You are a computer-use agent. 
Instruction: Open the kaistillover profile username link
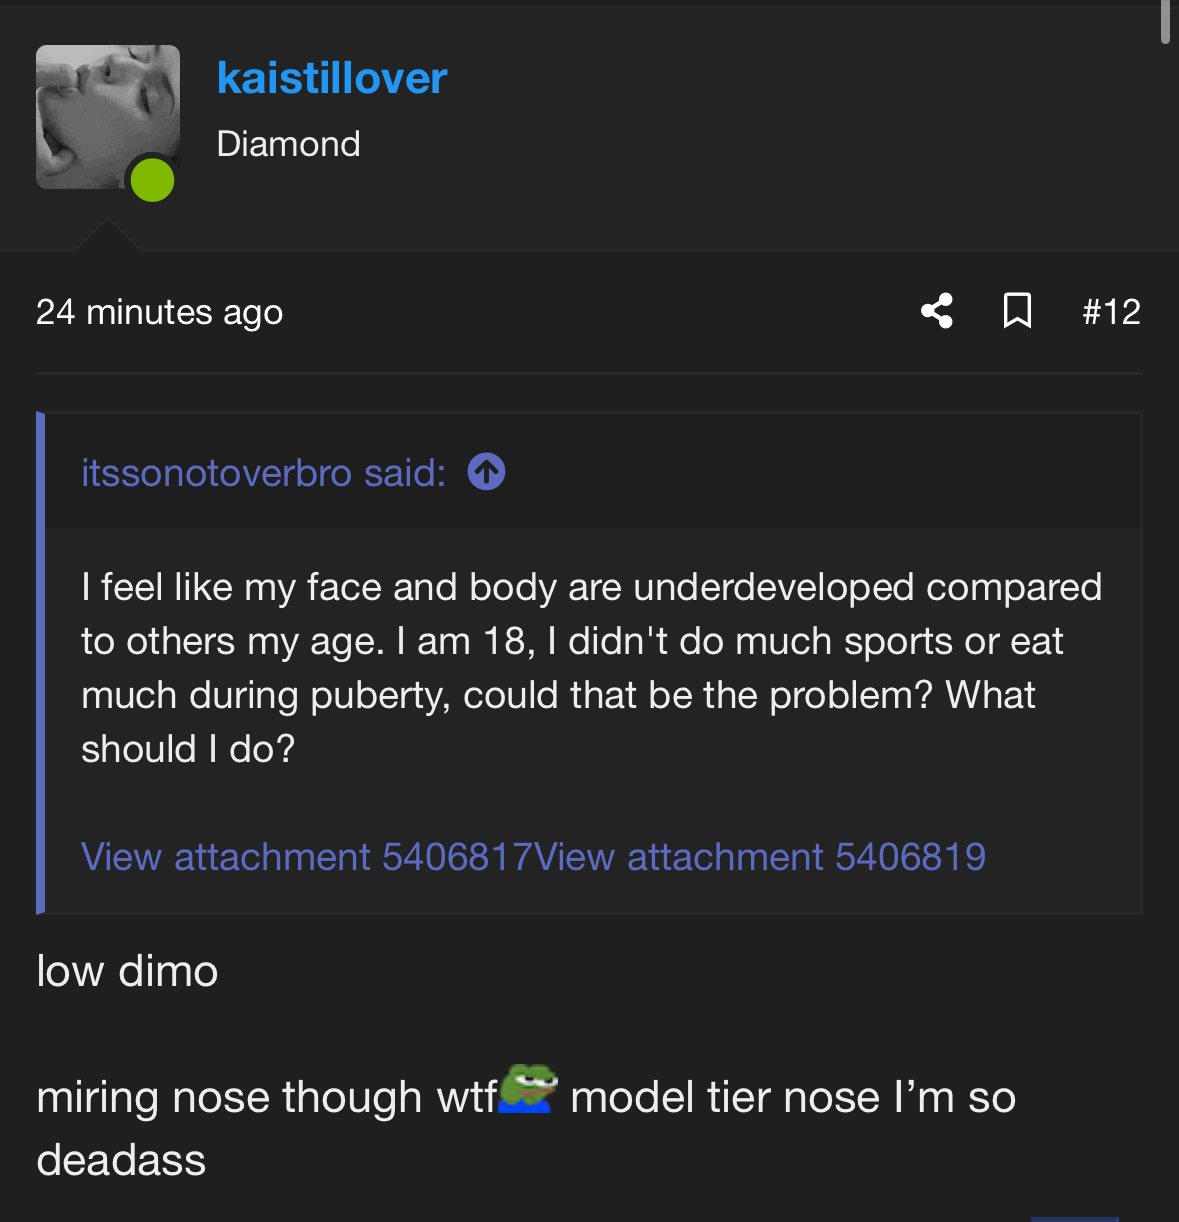pos(332,78)
